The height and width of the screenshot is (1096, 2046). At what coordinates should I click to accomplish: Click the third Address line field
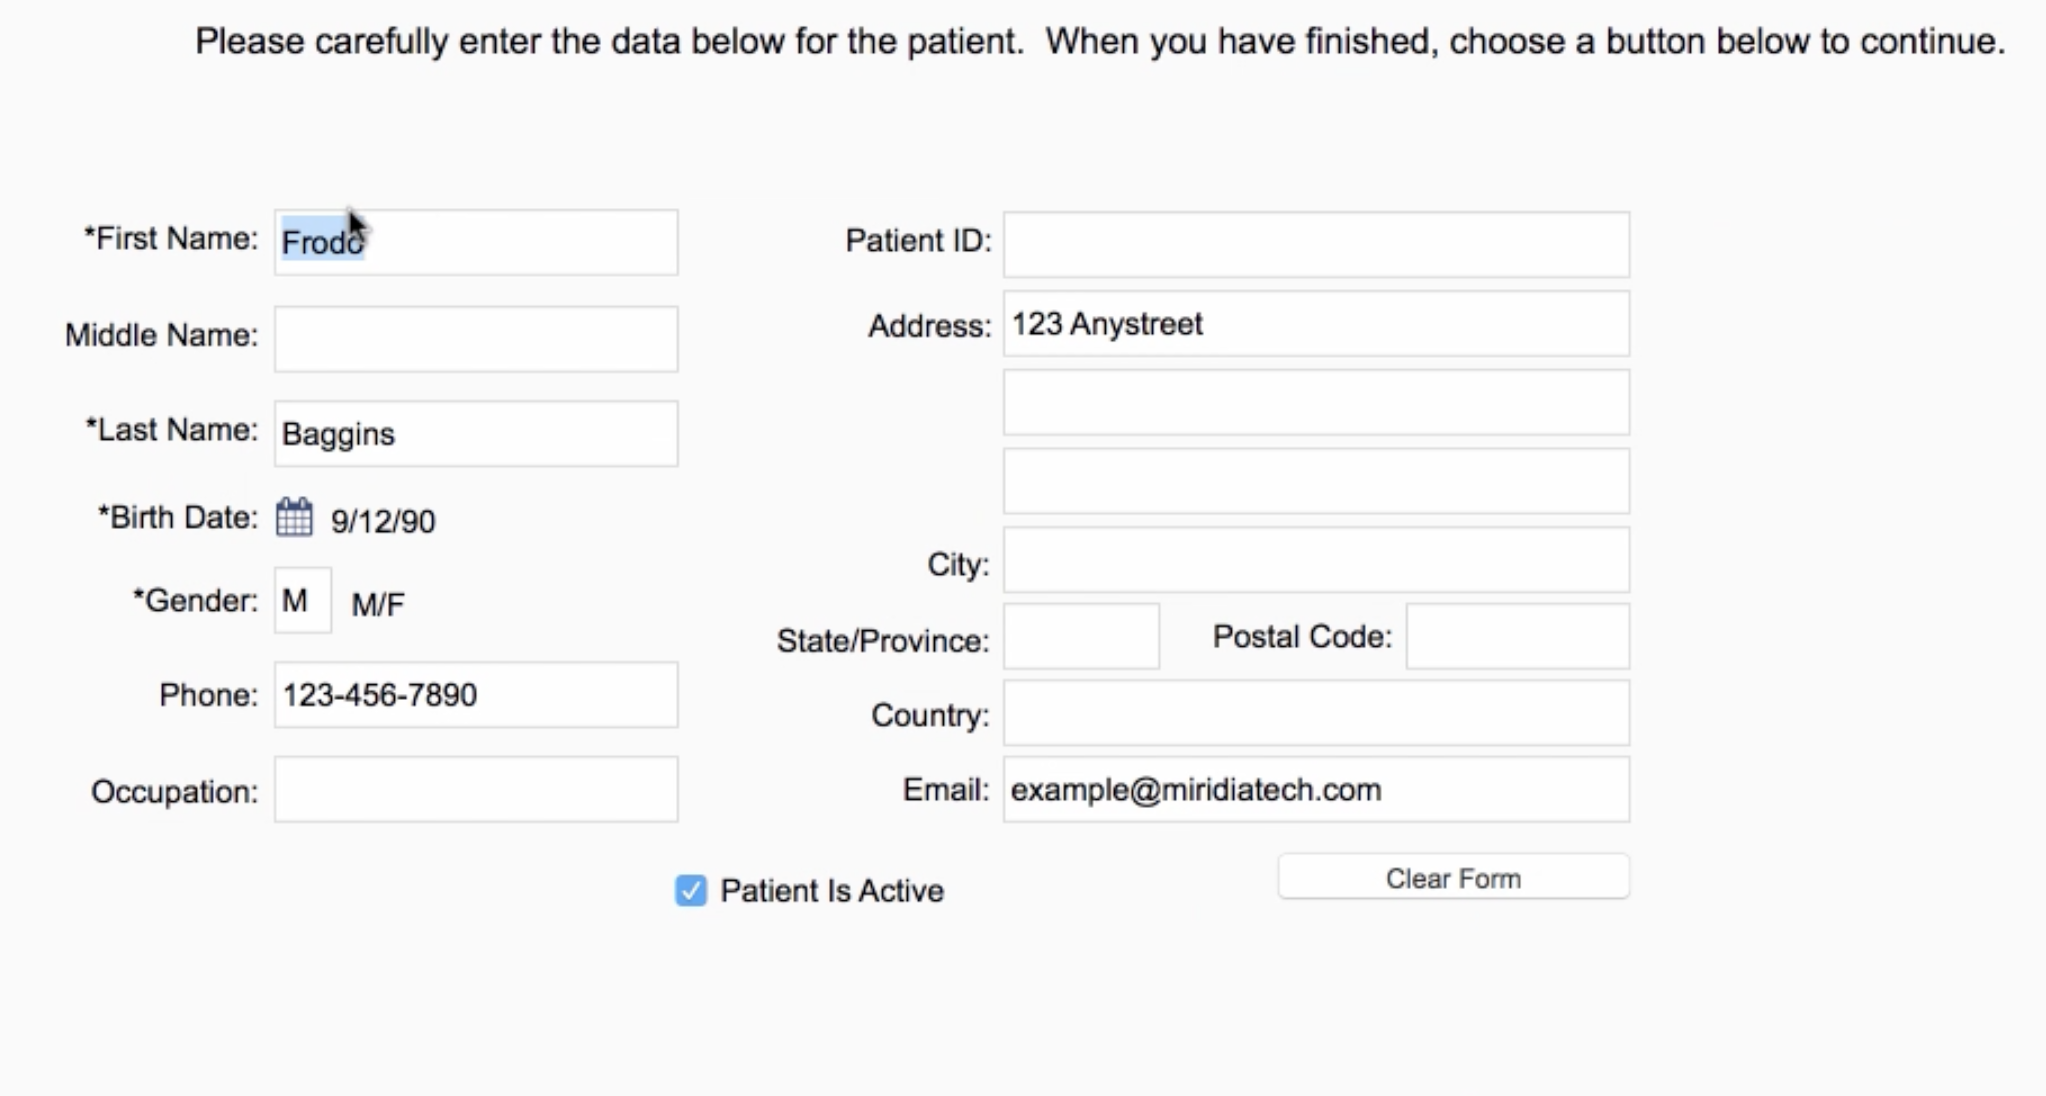pos(1316,481)
